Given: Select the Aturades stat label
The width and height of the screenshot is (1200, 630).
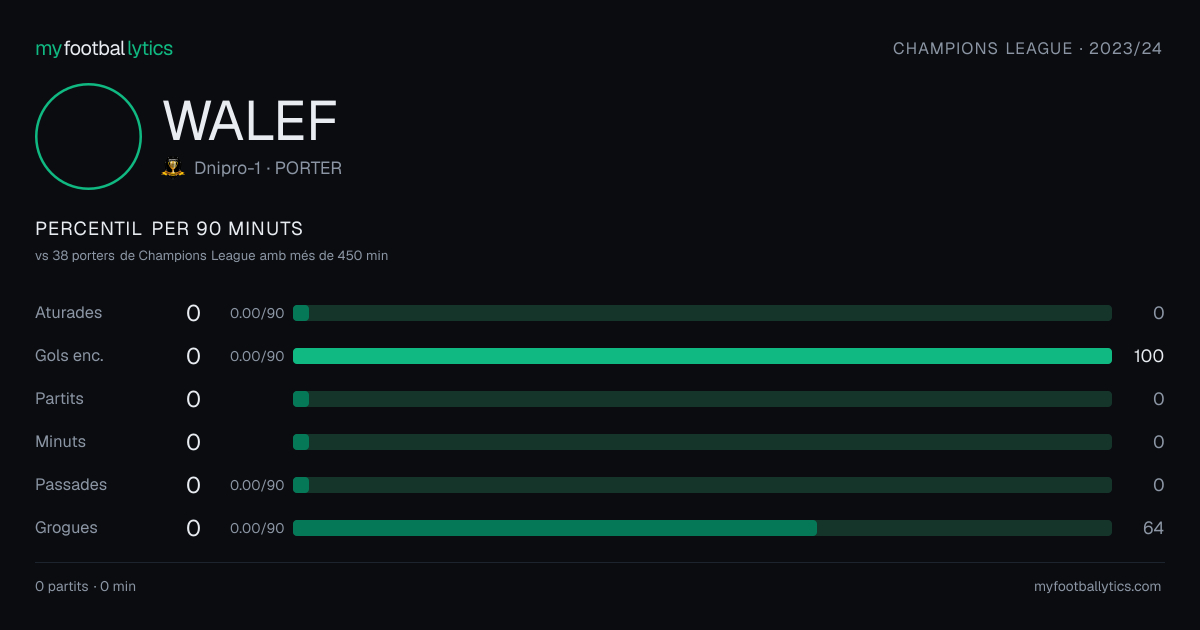Looking at the screenshot, I should pos(69,313).
